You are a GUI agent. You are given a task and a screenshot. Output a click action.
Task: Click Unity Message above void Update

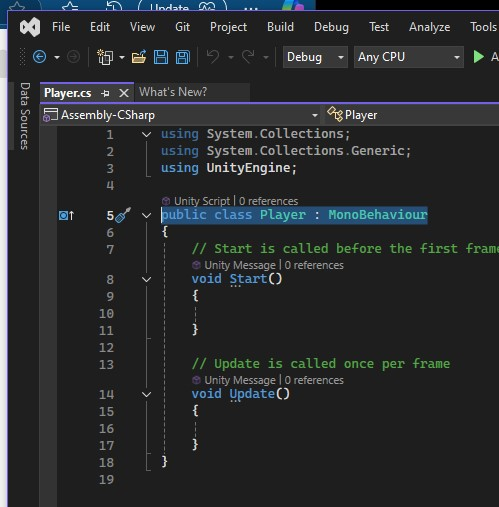pos(240,380)
